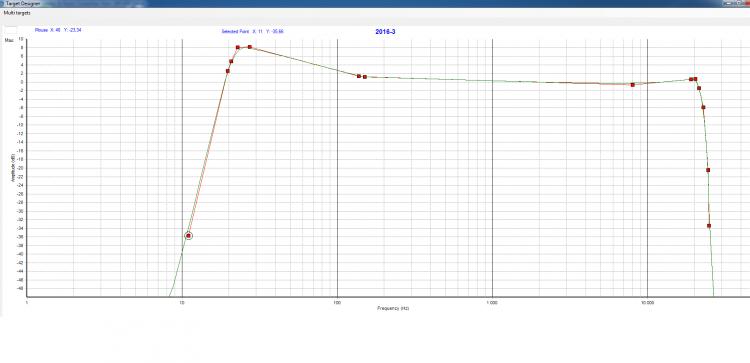The height and width of the screenshot is (363, 750).
Task: Select the circled control point near -36 dB
Action: click(x=188, y=236)
